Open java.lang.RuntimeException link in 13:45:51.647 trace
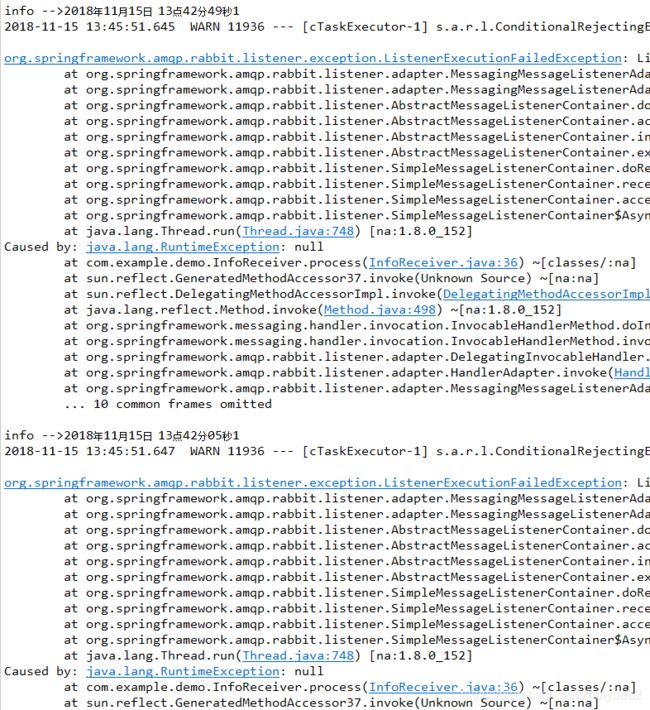Image resolution: width=650 pixels, height=710 pixels. click(x=183, y=672)
